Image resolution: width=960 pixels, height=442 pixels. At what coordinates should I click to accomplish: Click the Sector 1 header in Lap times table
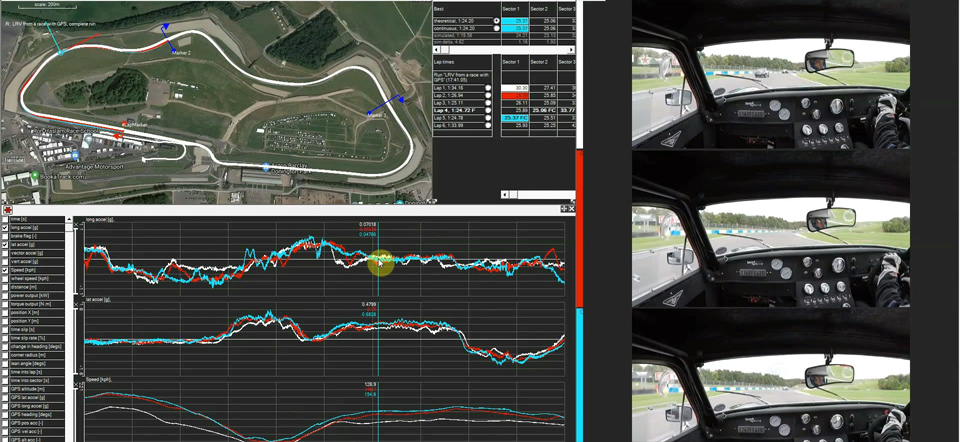[514, 62]
